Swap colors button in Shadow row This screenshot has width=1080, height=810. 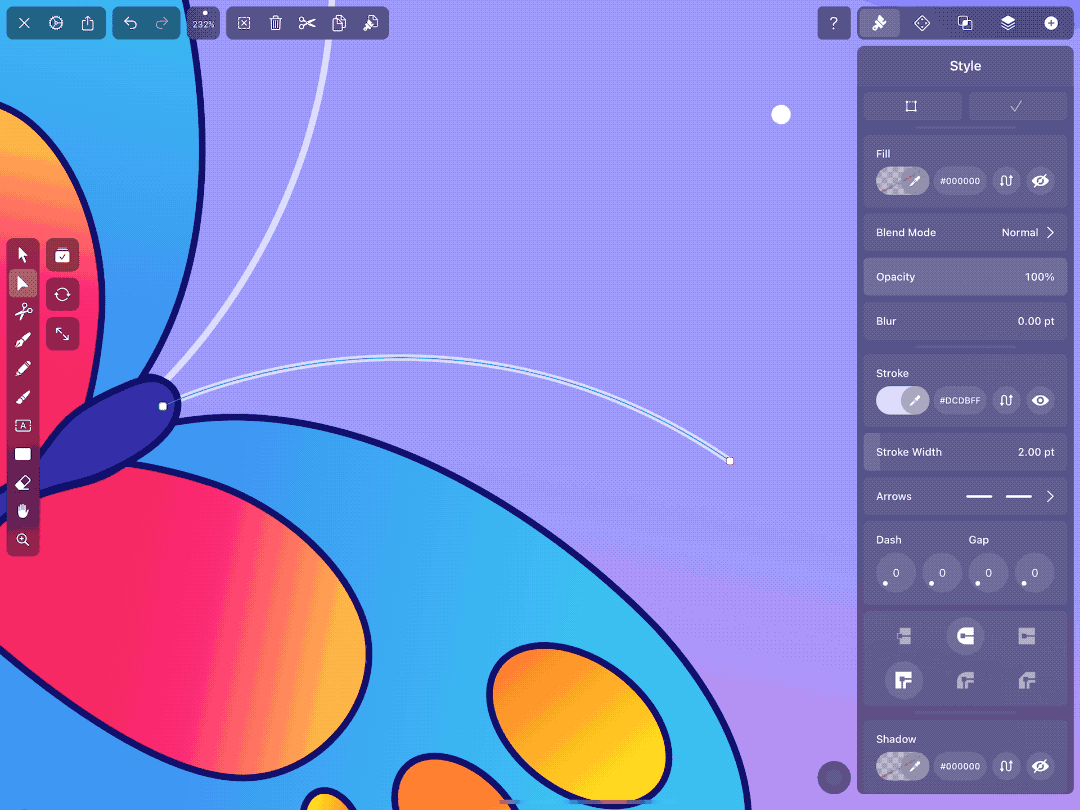(1006, 766)
